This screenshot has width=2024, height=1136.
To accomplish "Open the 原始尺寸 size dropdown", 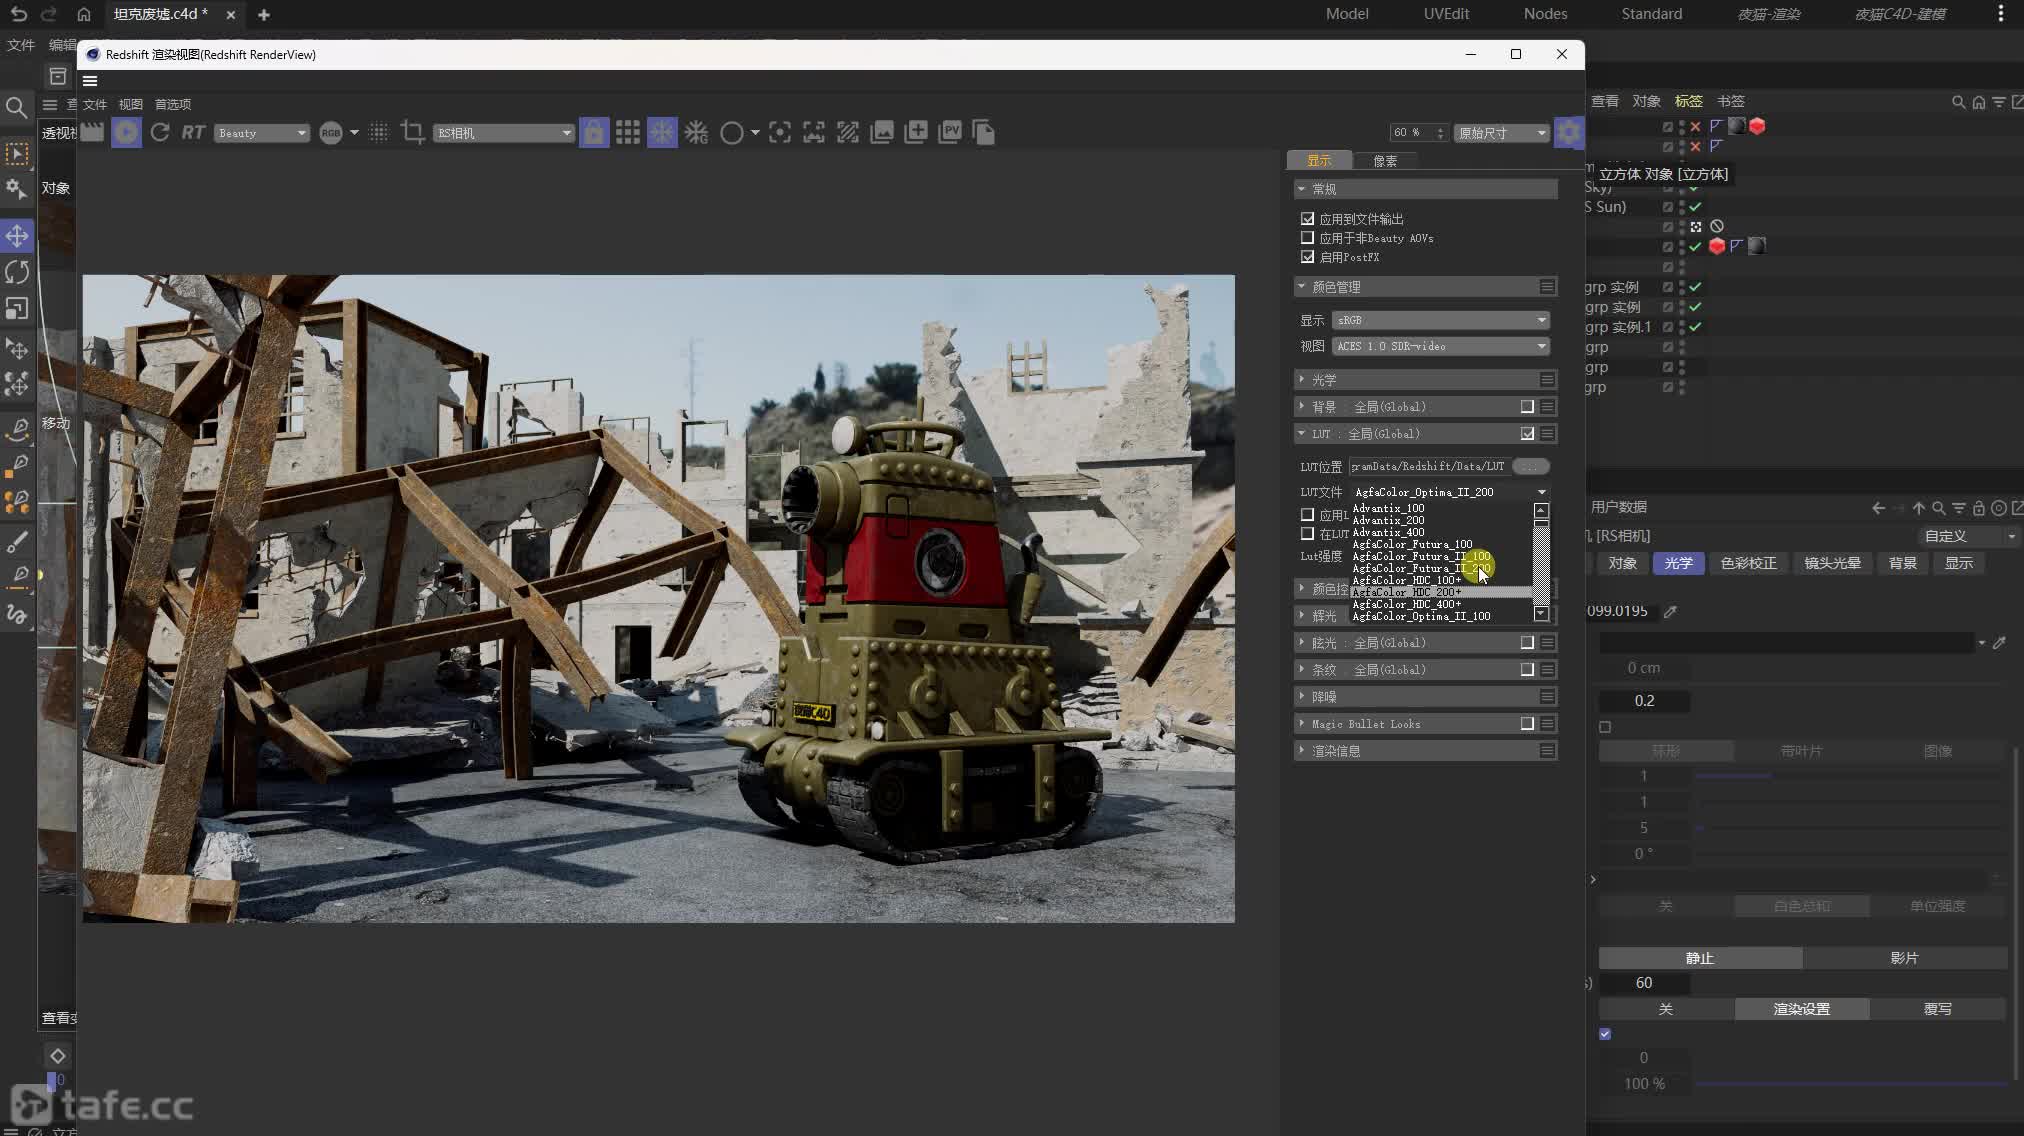I will pos(1502,133).
